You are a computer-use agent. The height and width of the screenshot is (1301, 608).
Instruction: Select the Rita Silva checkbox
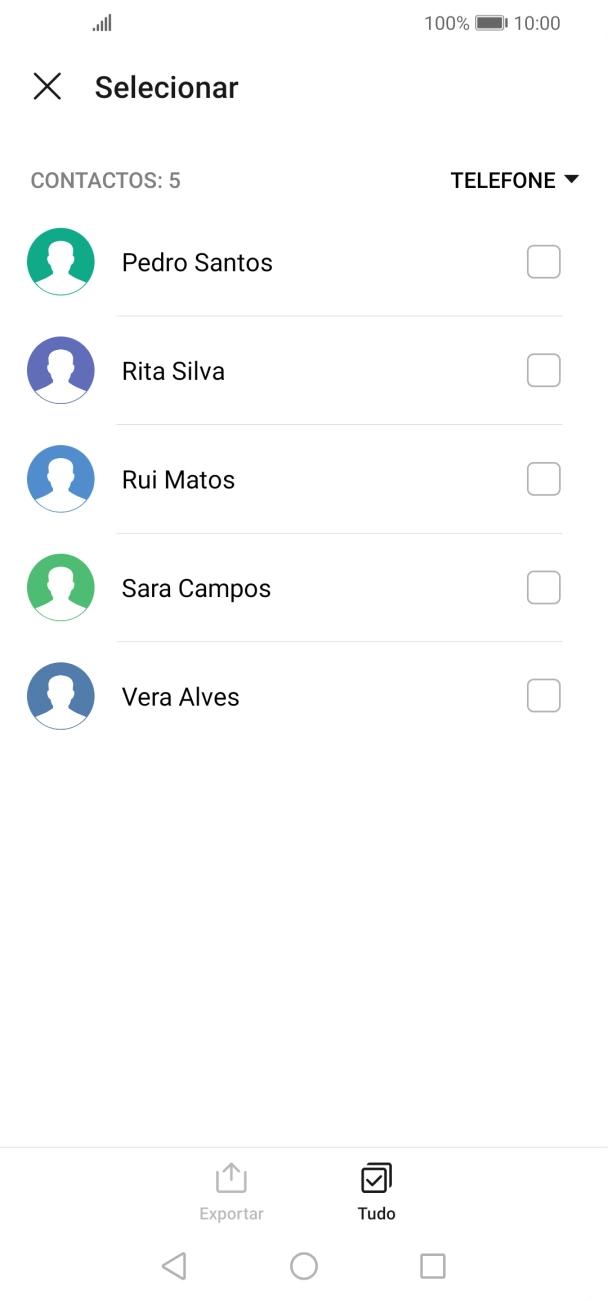click(543, 370)
